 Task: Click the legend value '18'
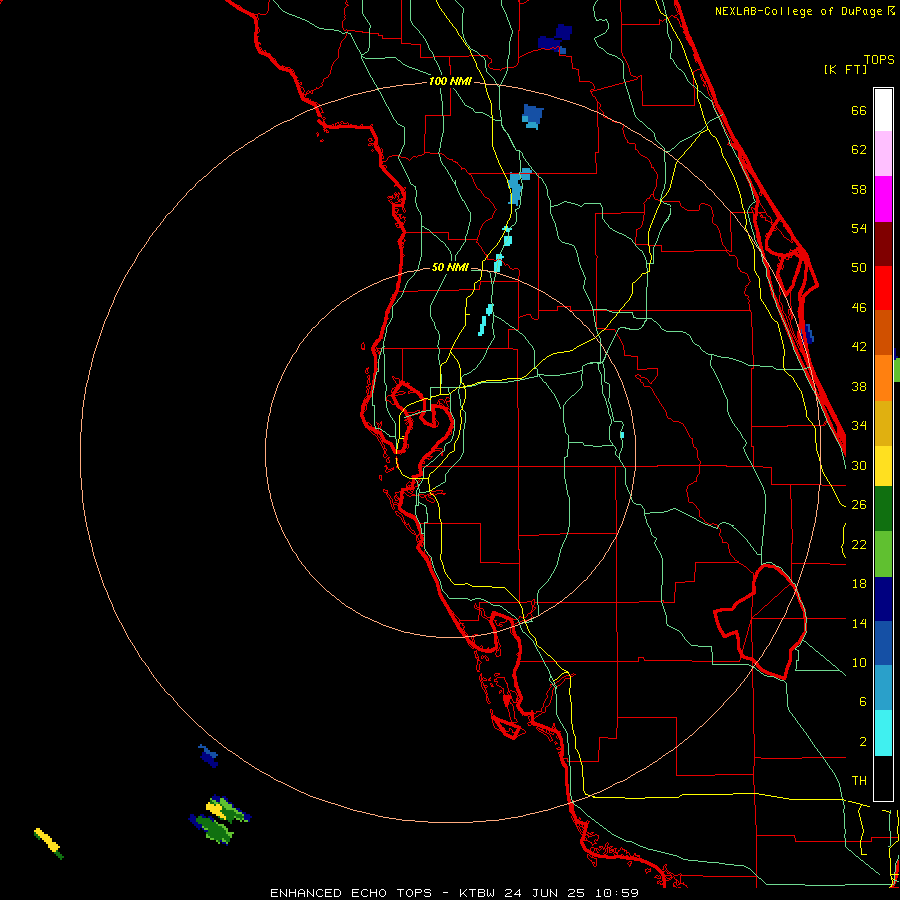(859, 584)
